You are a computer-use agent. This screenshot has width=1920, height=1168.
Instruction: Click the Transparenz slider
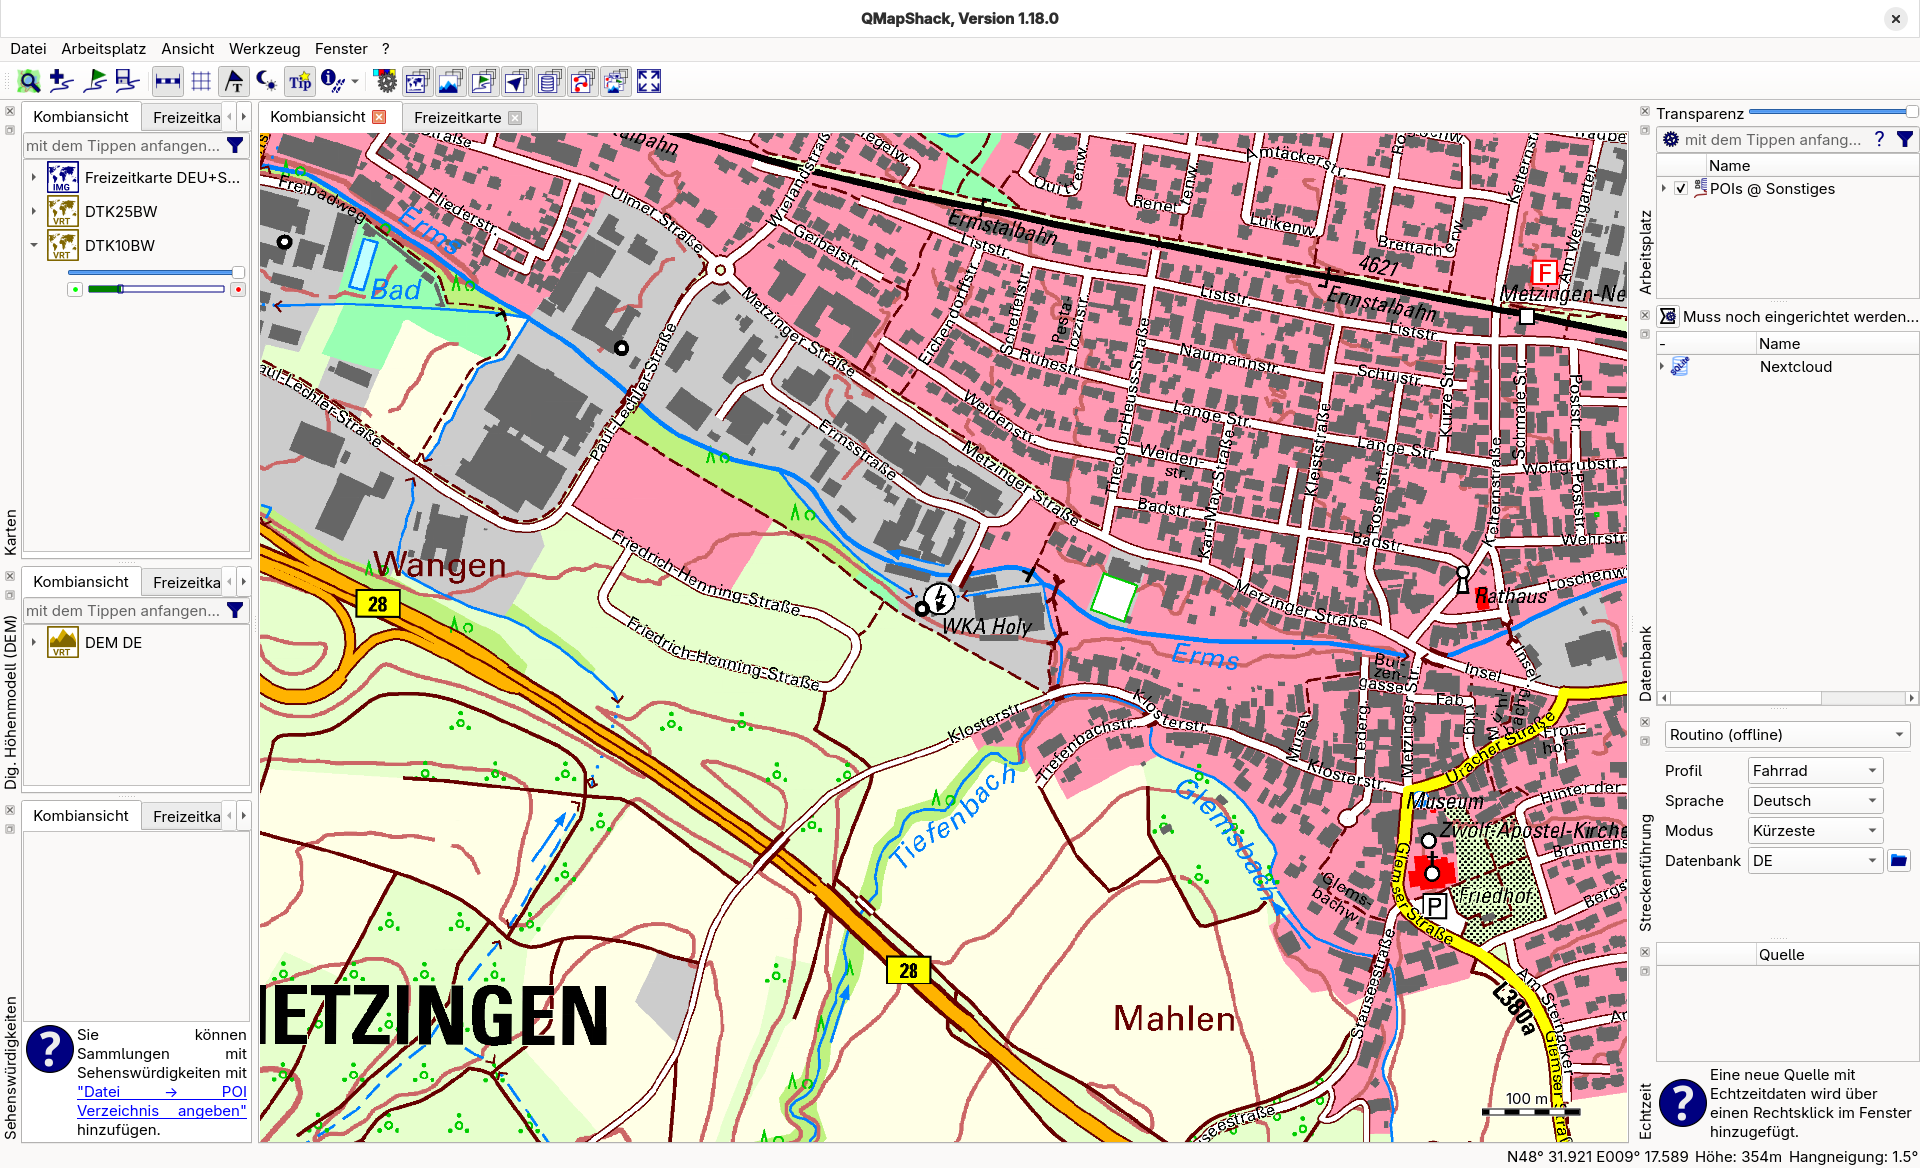pyautogui.click(x=1830, y=113)
